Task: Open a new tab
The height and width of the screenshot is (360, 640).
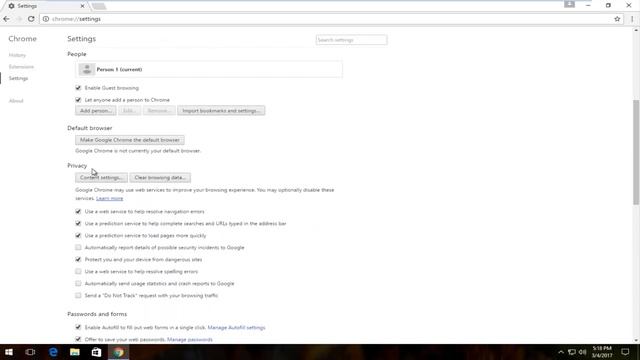Action: tap(99, 6)
